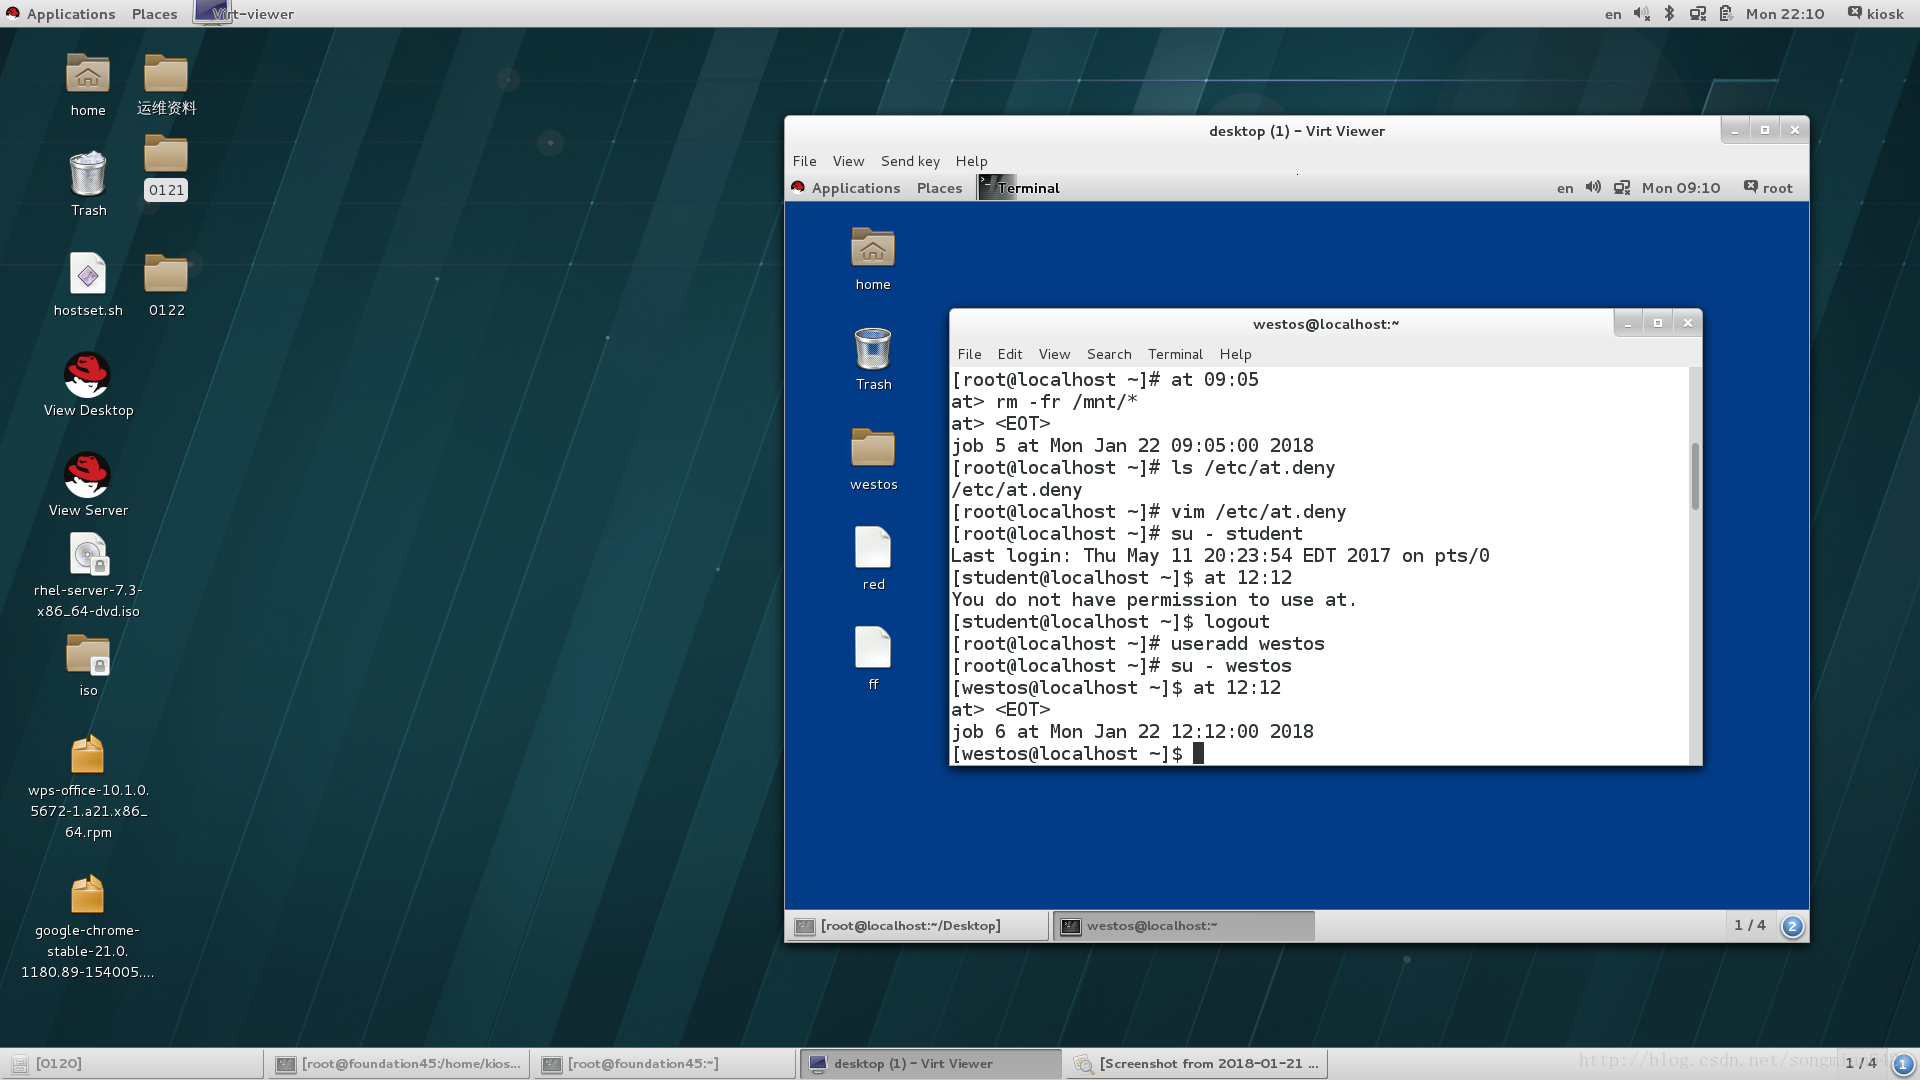Select the wps-office rpm package
1920x1080 pixels.
point(88,755)
